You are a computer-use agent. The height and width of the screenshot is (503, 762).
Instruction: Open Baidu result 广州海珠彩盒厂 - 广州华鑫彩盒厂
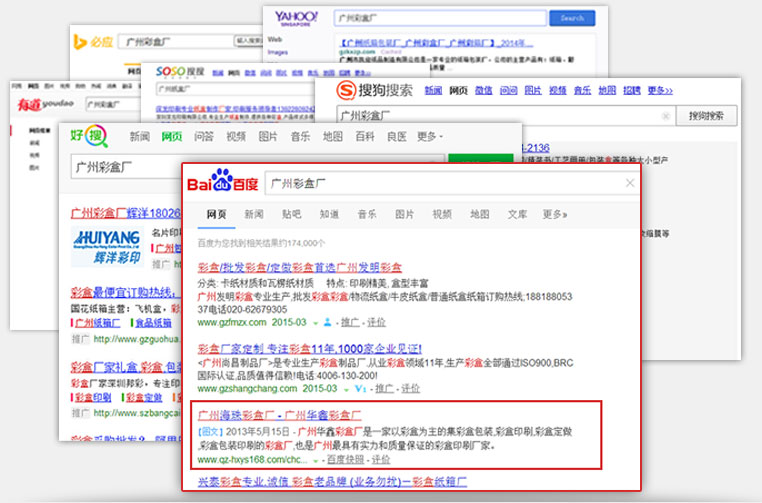279,415
